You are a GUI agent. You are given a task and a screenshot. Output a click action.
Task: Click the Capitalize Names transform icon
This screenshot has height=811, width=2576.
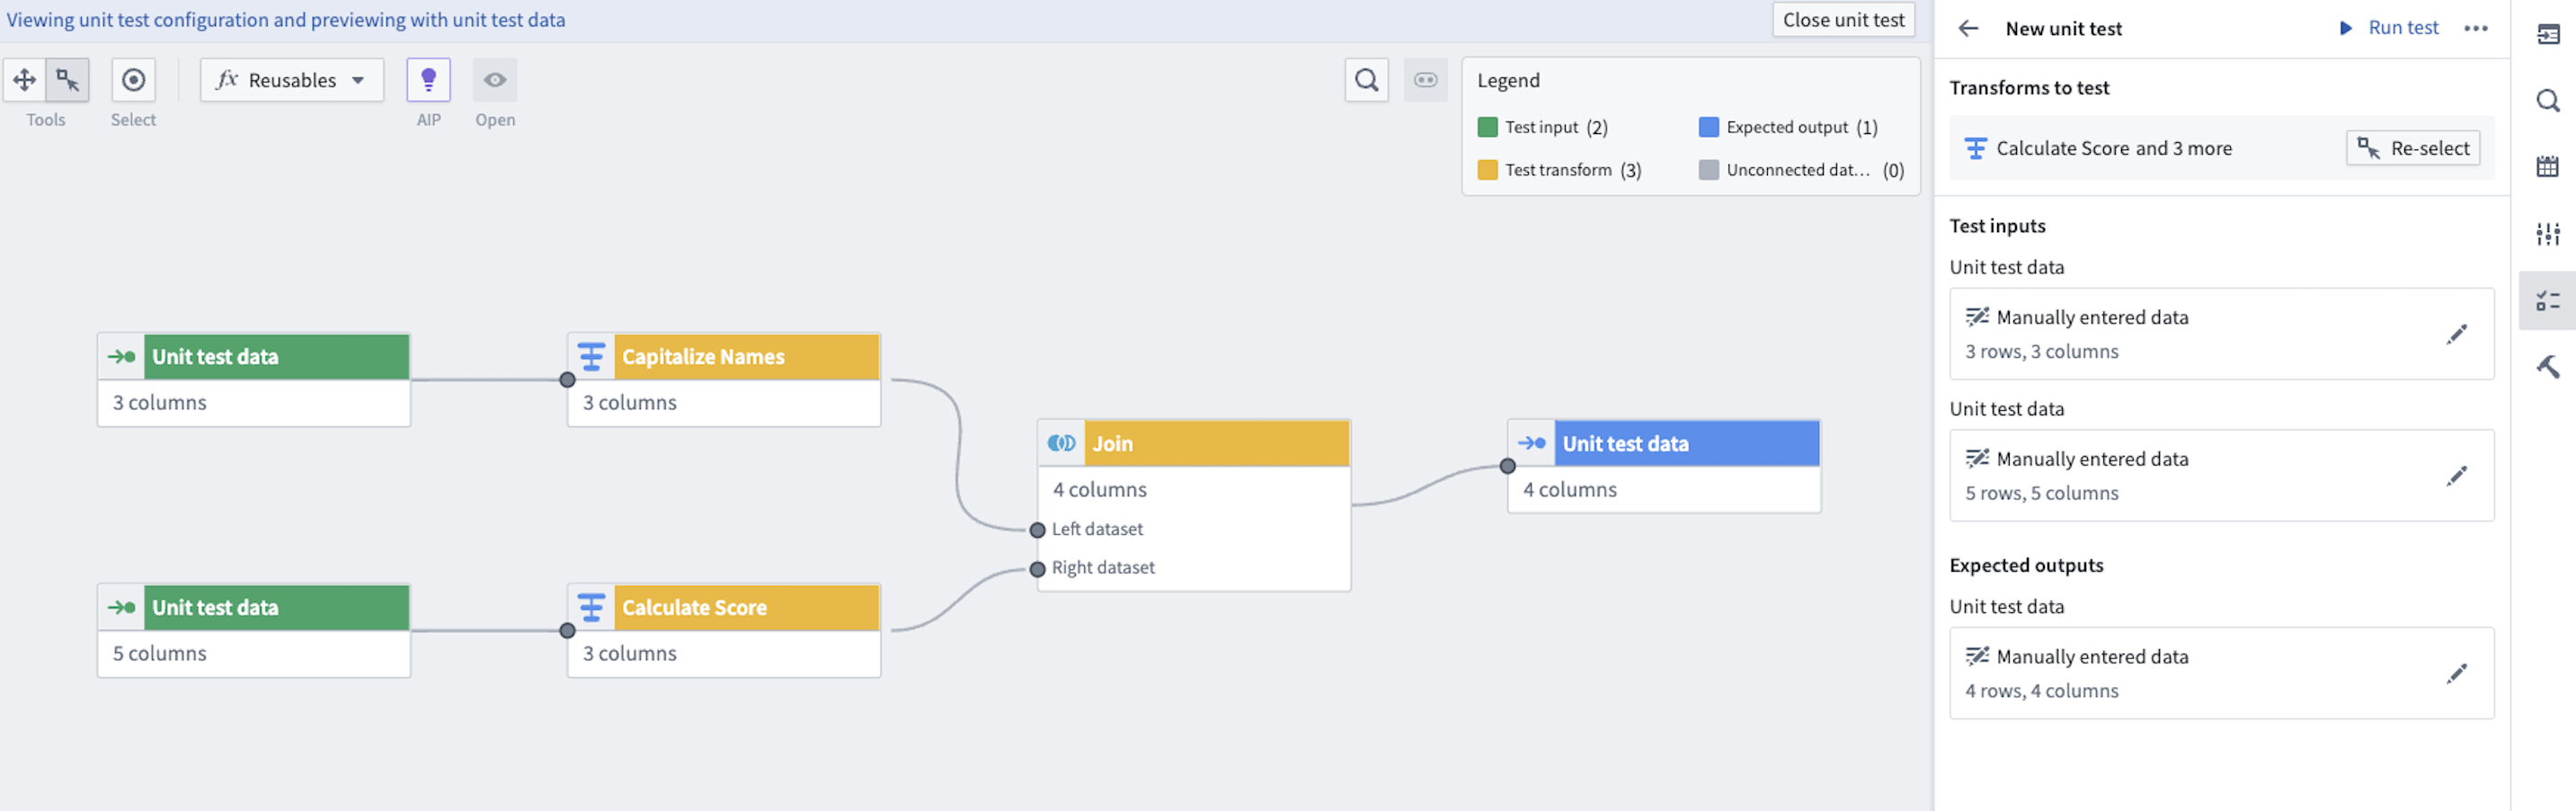591,357
